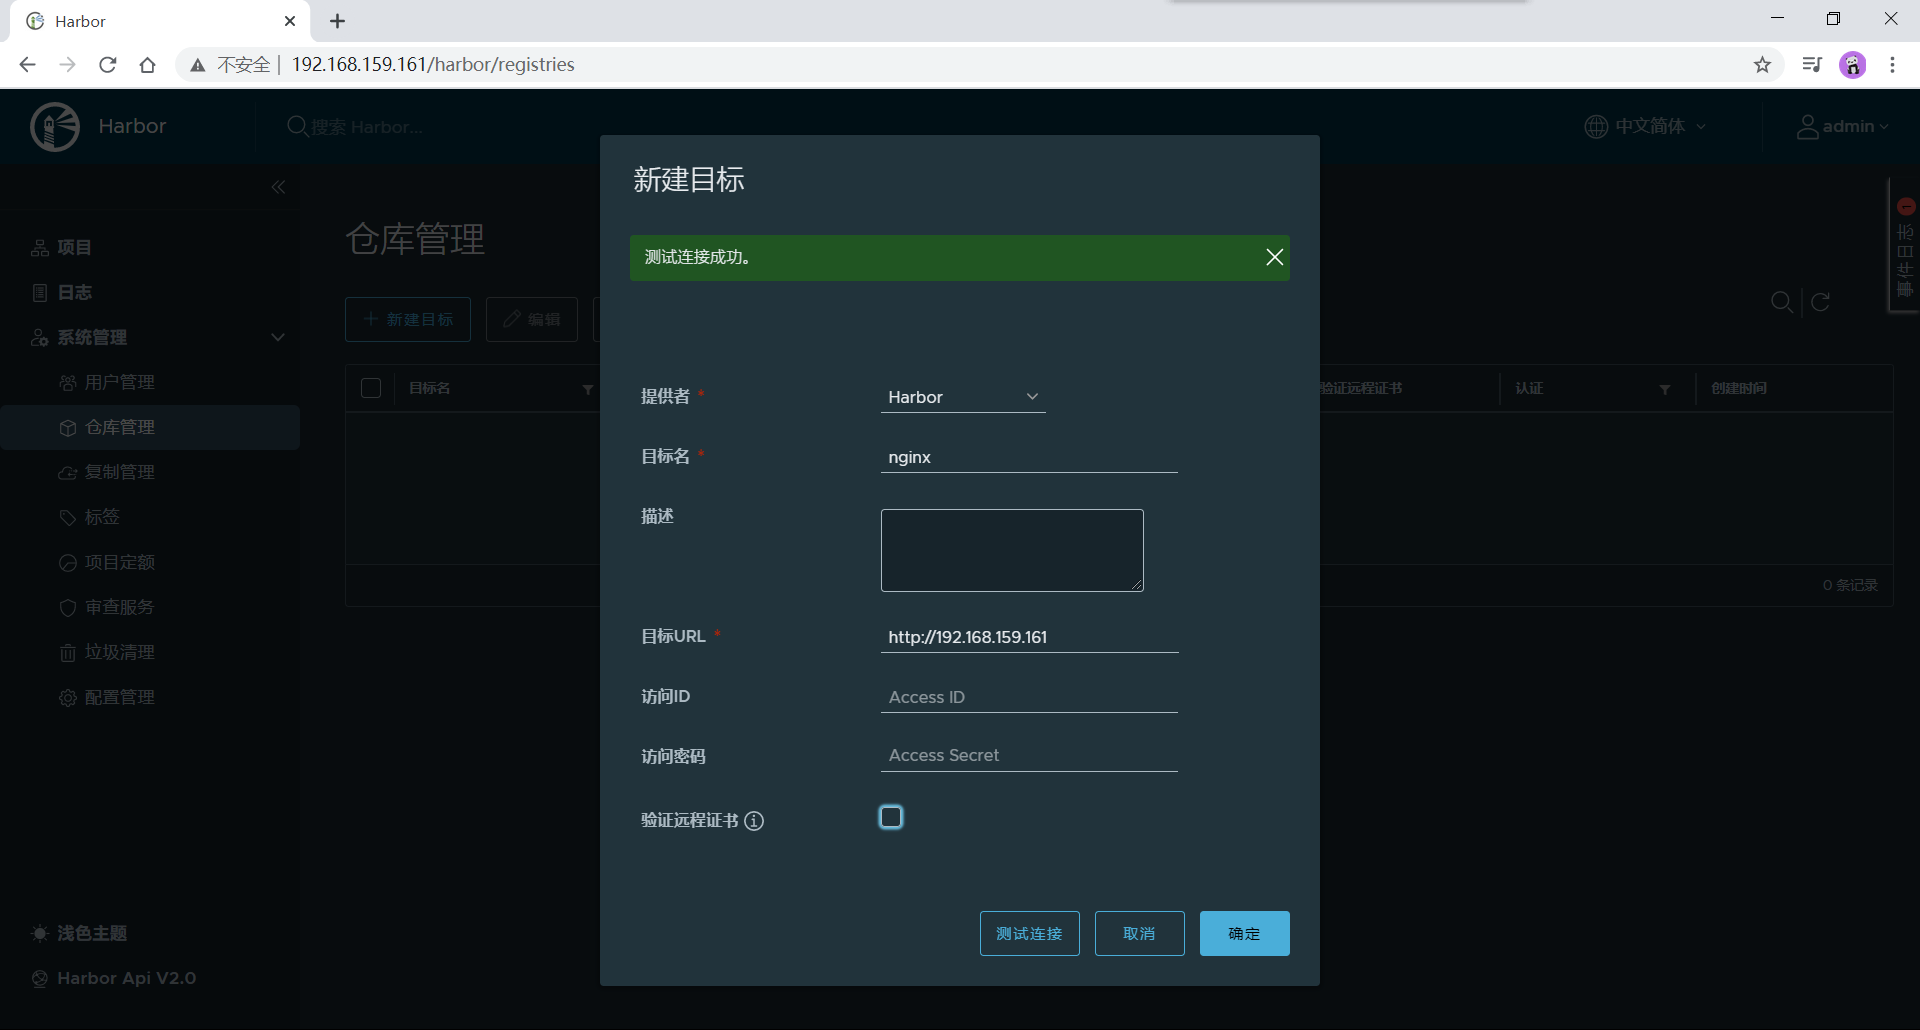Viewport: 1920px width, 1030px height.
Task: Click the Access ID field
Action: pyautogui.click(x=1029, y=697)
